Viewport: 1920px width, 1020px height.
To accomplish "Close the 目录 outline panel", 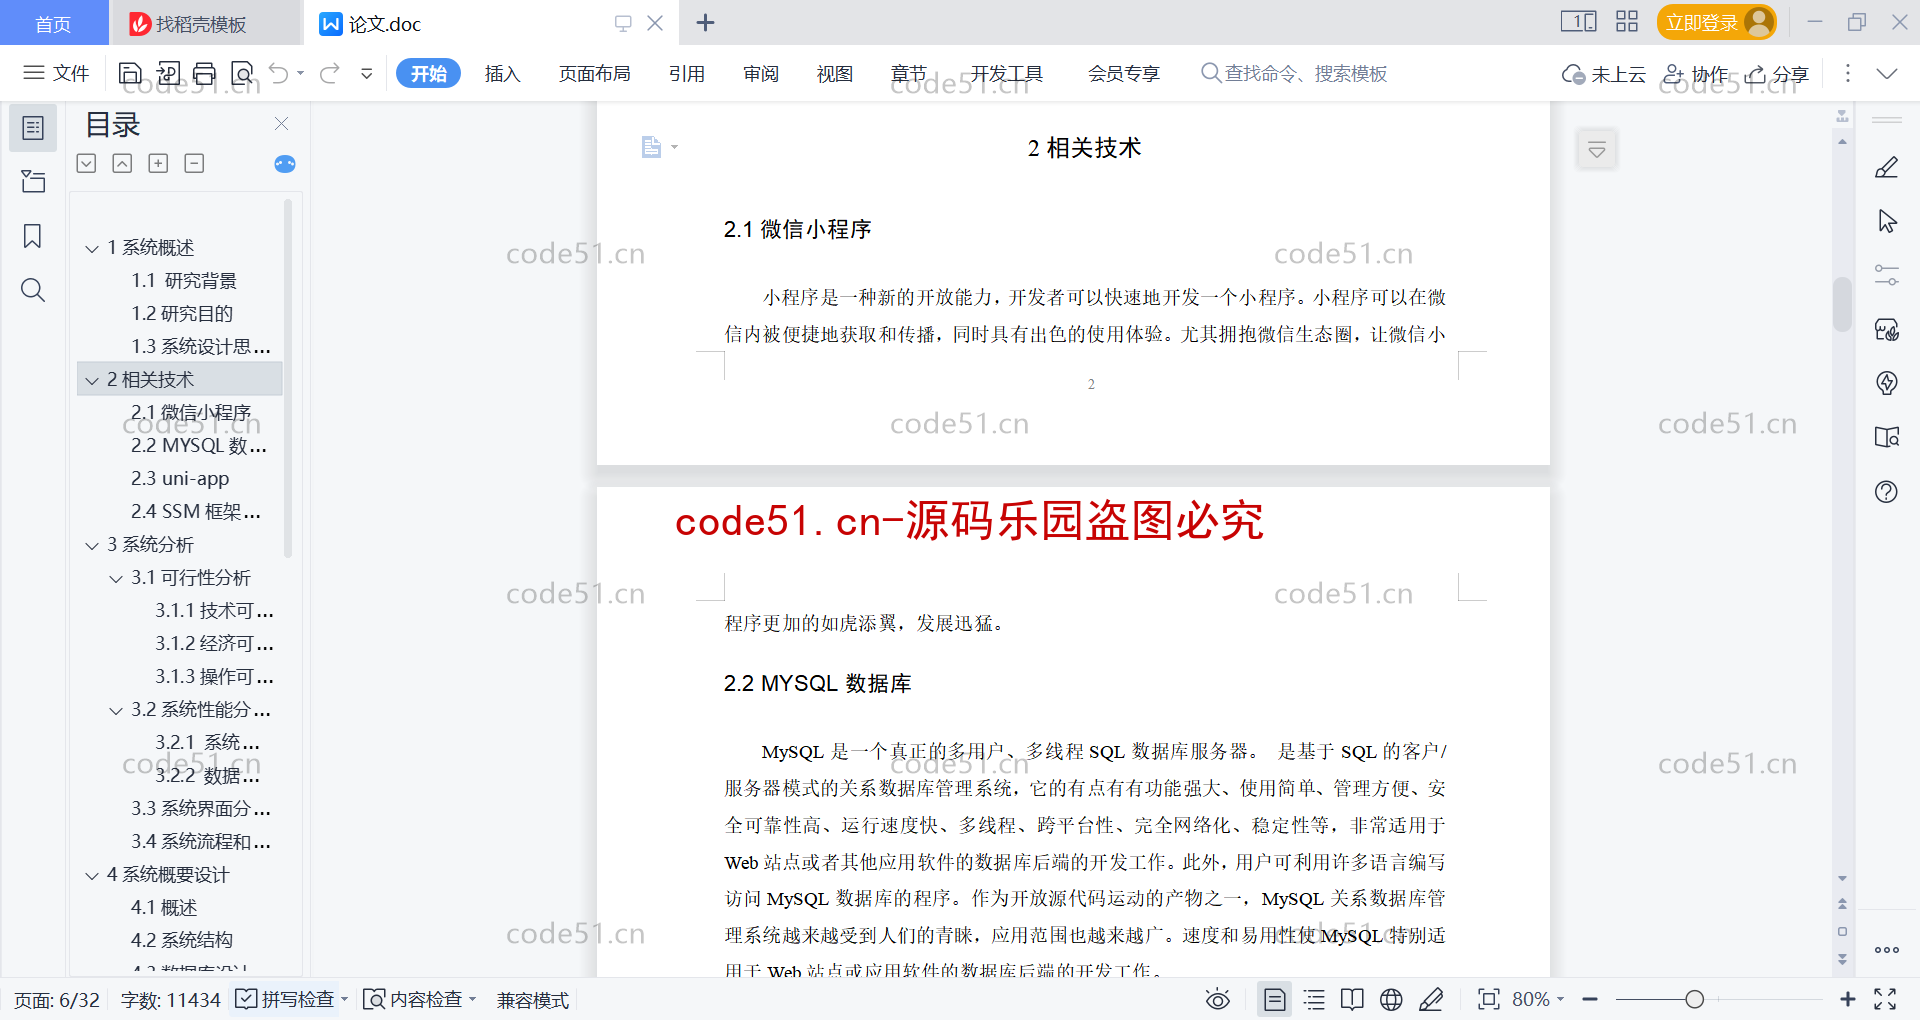I will [281, 124].
